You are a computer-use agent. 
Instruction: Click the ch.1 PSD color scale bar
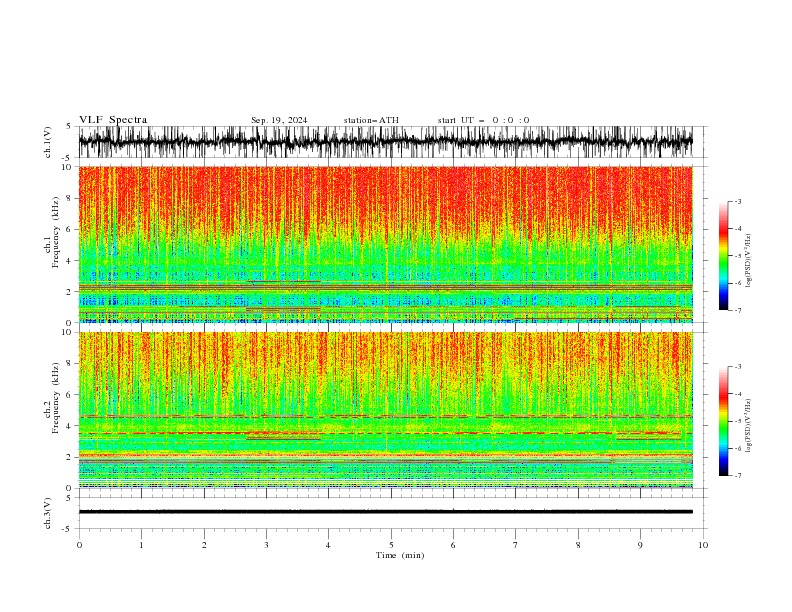pyautogui.click(x=723, y=256)
